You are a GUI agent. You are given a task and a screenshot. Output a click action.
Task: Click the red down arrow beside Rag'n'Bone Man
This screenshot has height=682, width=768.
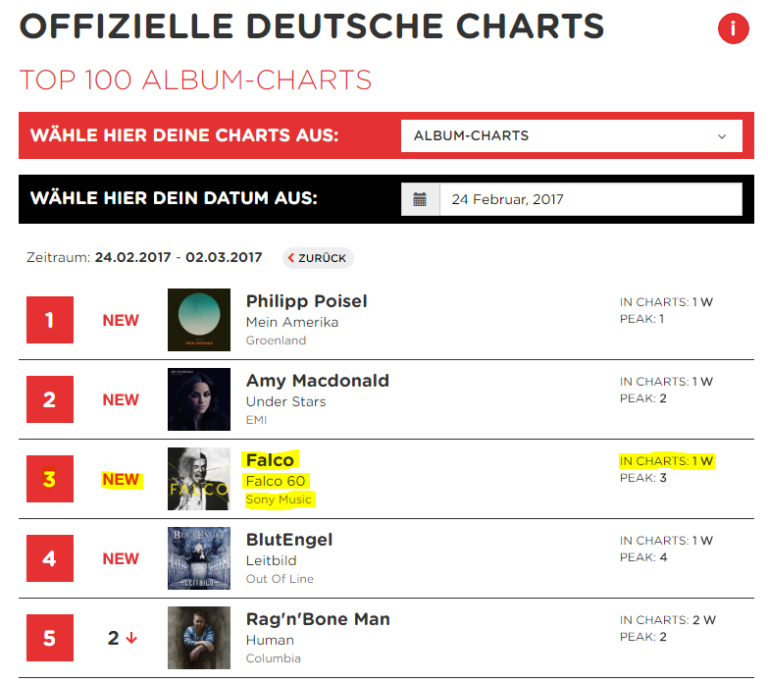131,638
